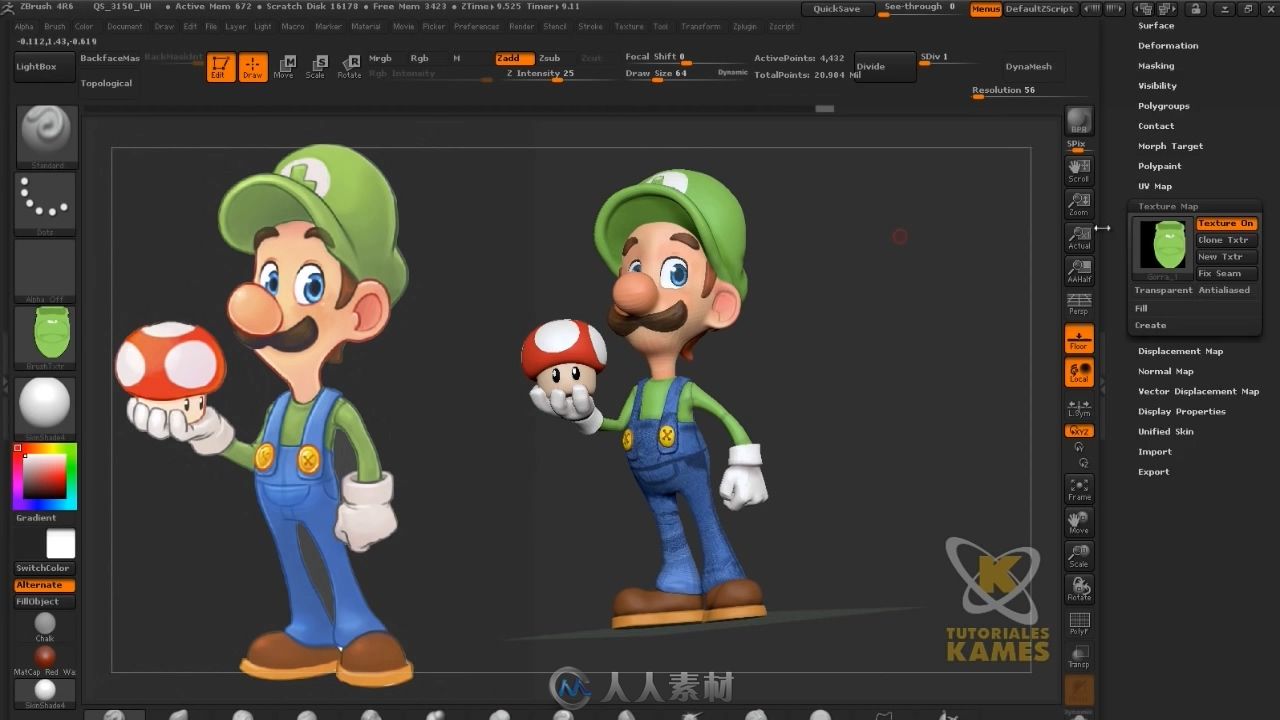The image size is (1280, 720).
Task: Open the BrushTxtr texture selector
Action: (x=46, y=338)
